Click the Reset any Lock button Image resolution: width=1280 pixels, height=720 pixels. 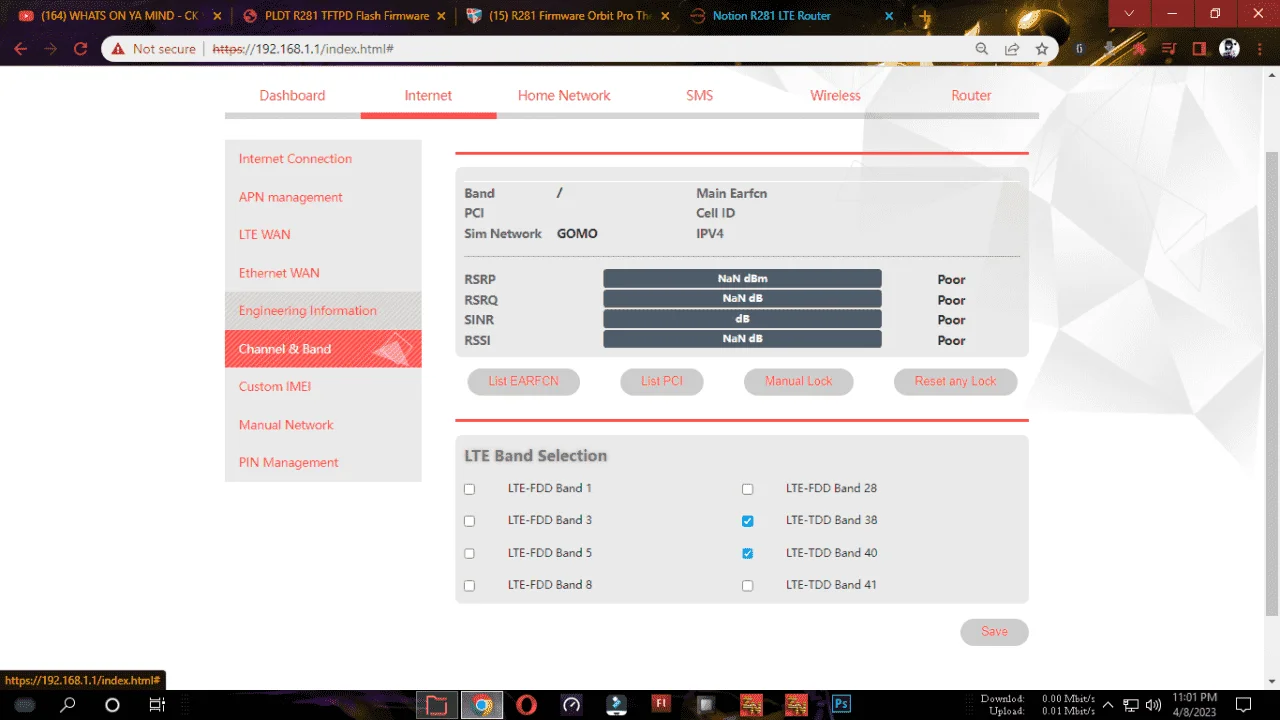coord(955,381)
